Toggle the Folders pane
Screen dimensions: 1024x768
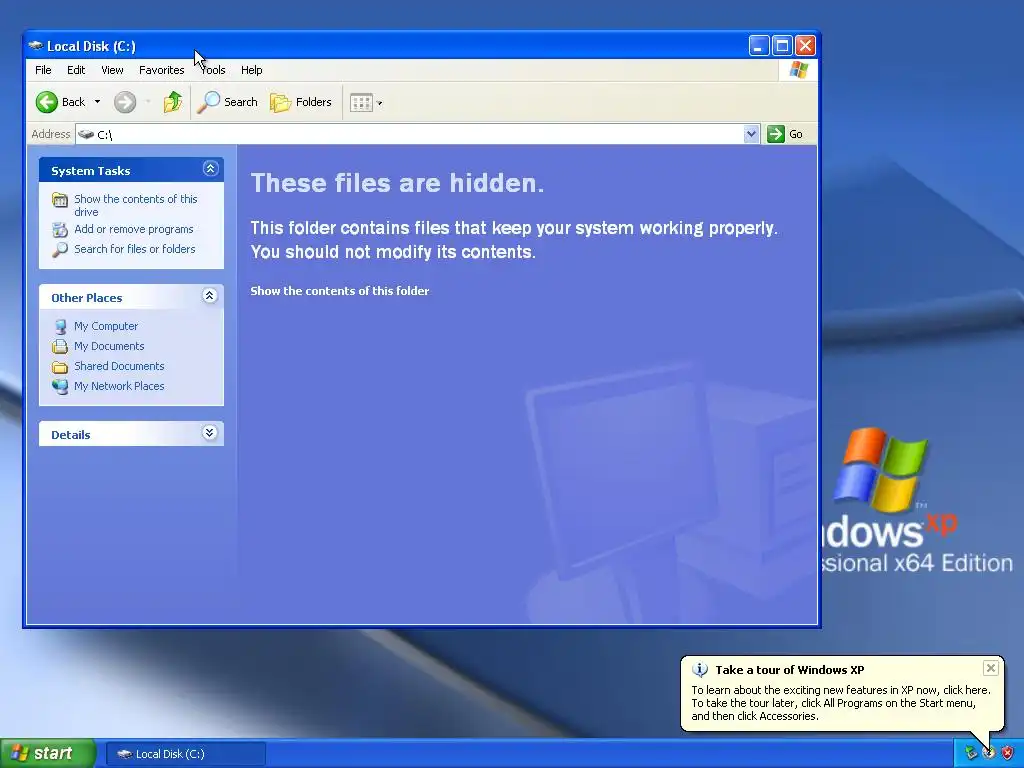(301, 102)
